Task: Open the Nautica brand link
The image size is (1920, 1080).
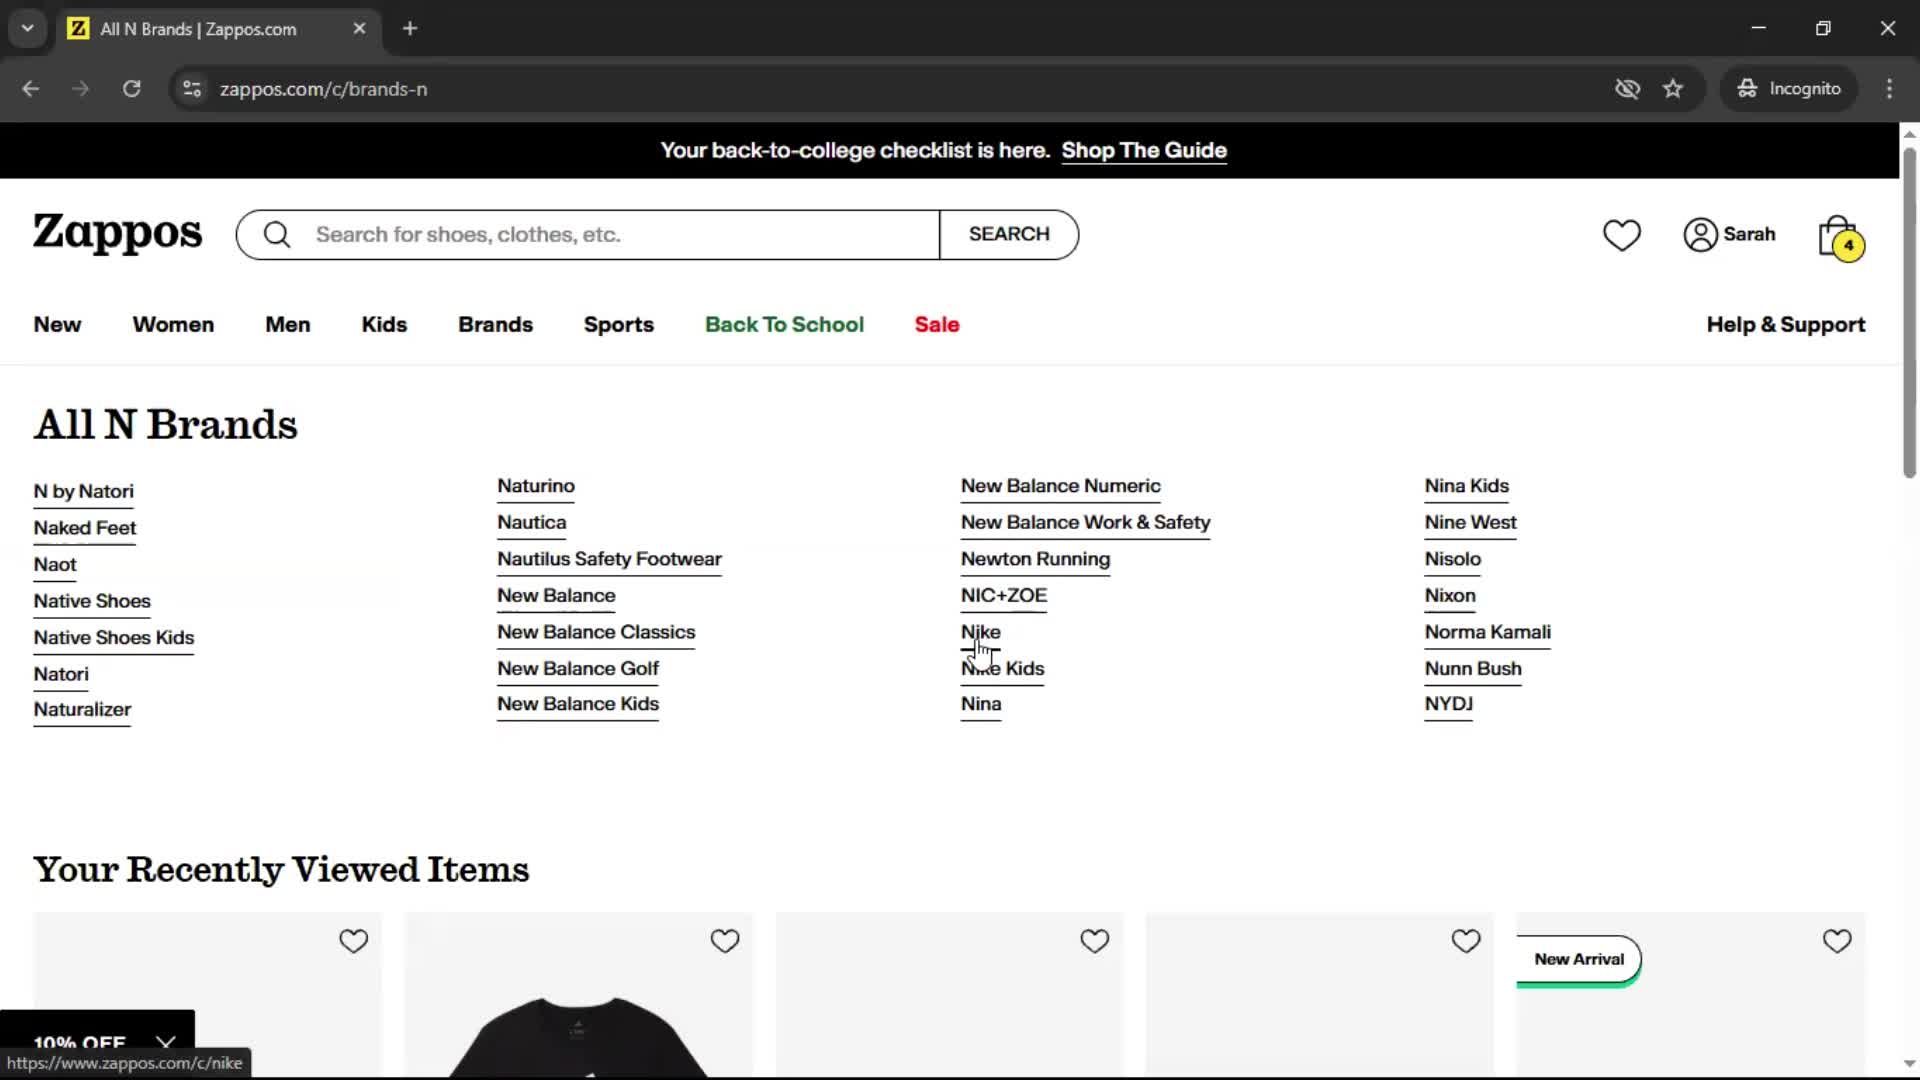Action: point(531,523)
